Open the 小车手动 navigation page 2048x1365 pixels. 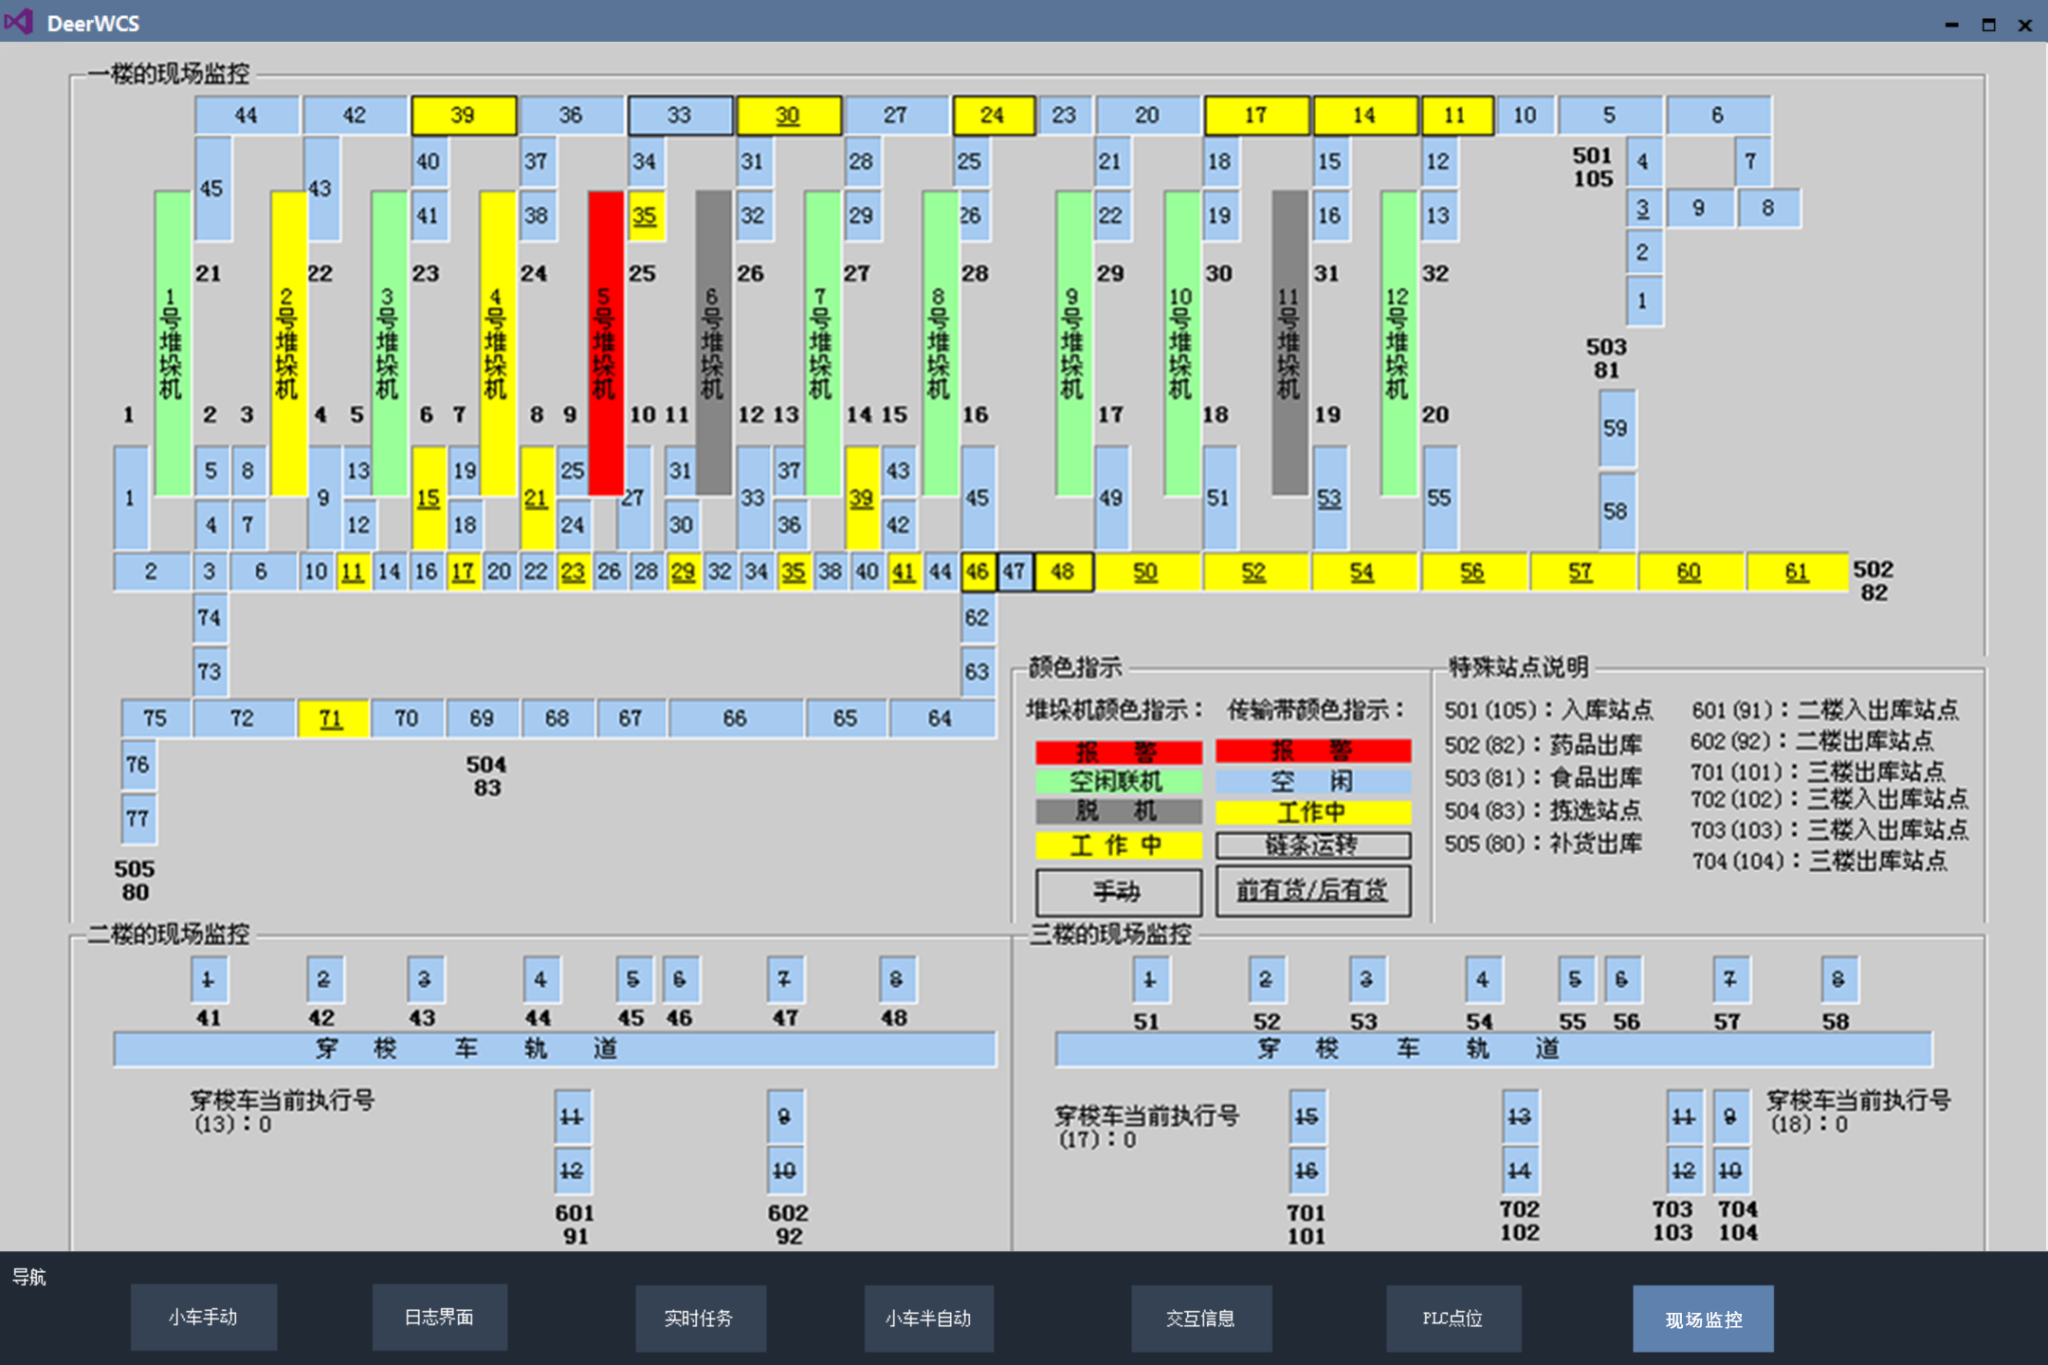click(203, 1317)
